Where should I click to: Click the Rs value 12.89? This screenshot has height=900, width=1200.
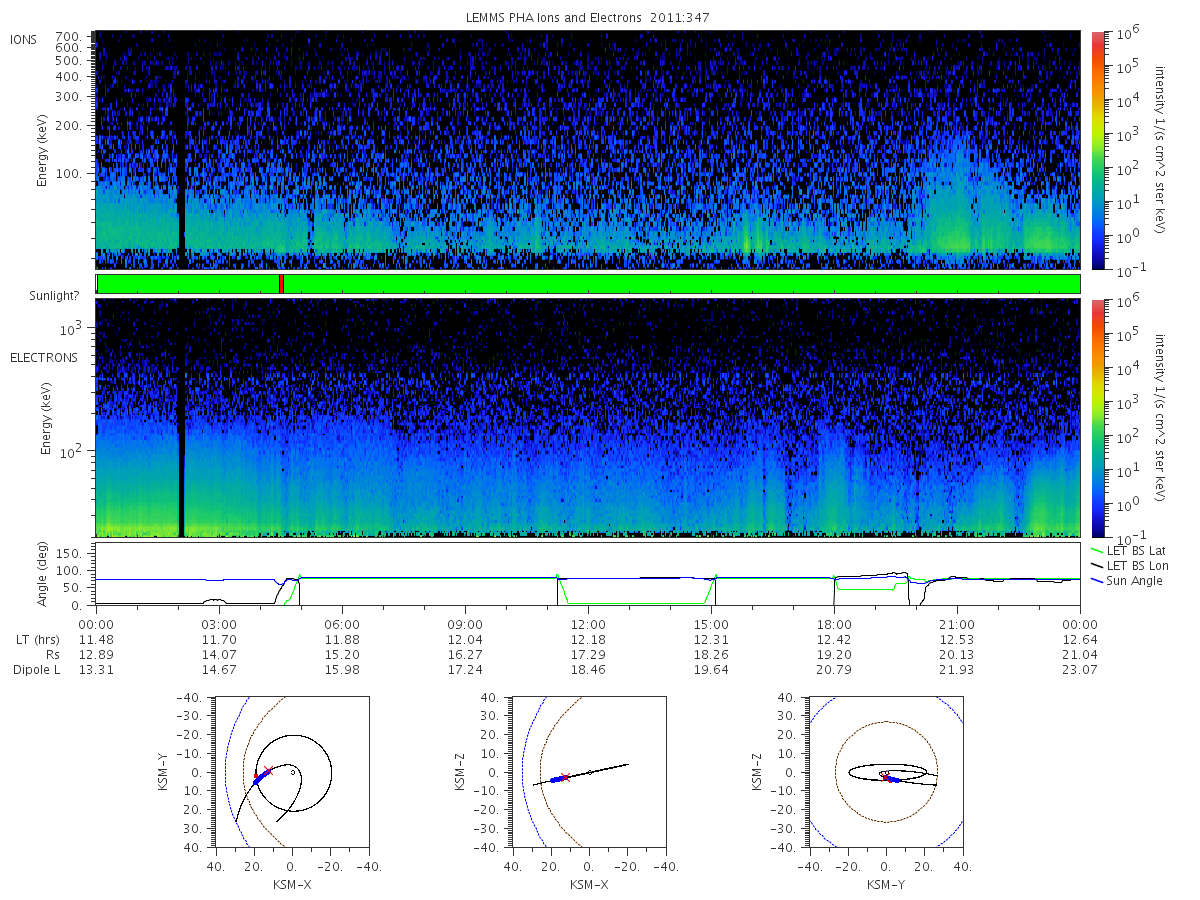[96, 654]
